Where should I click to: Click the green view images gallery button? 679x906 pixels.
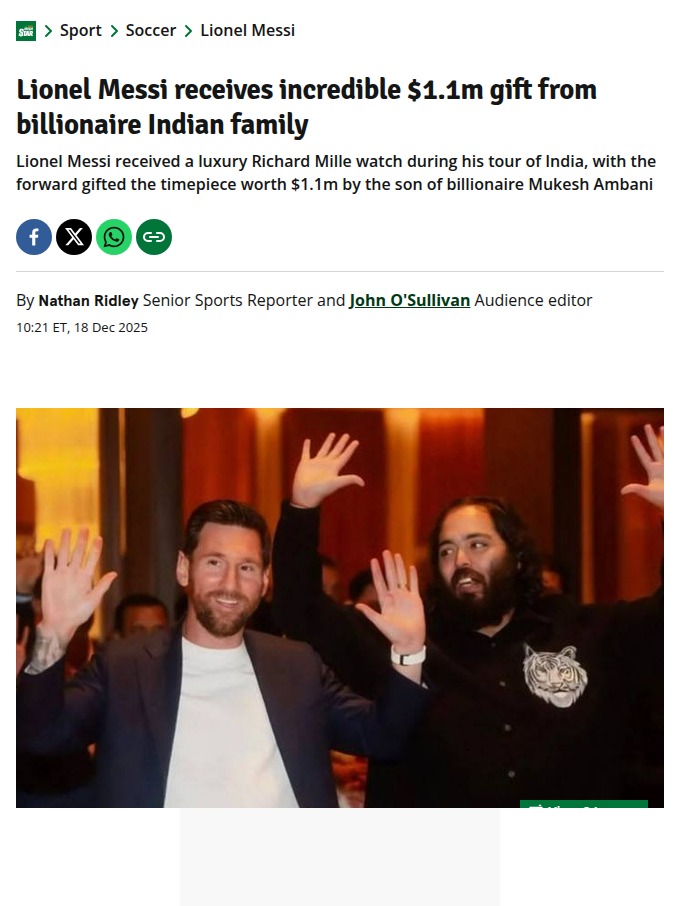tap(584, 804)
